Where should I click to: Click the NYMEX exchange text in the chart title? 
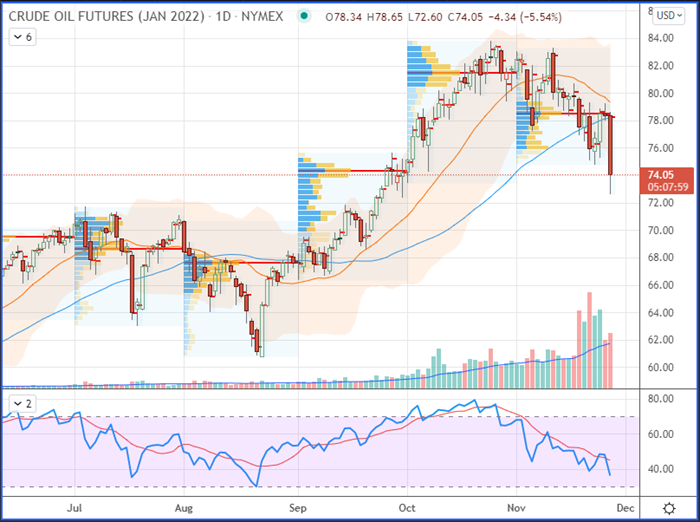pos(262,17)
